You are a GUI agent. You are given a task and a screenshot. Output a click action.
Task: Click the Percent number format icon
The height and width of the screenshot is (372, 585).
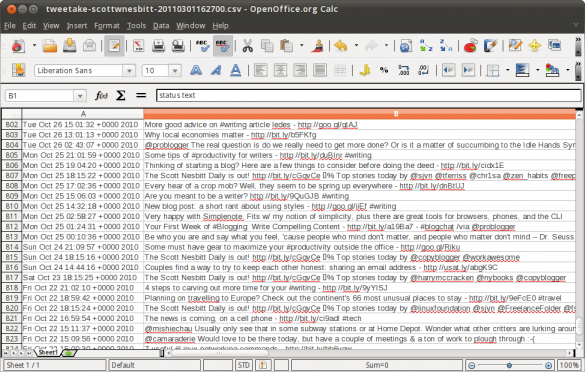[x=384, y=71]
